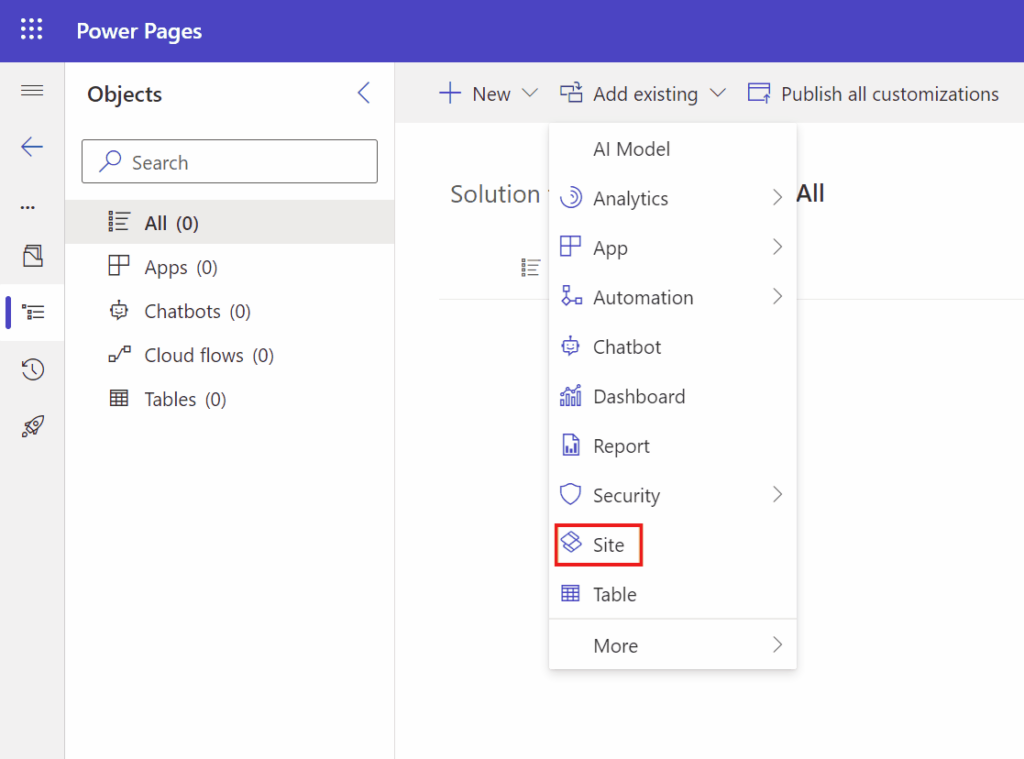
Task: Click Publish all customizations
Action: tap(873, 94)
